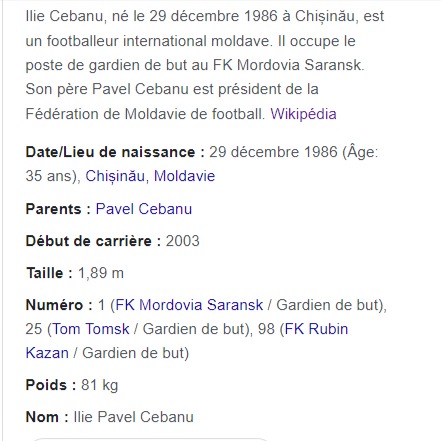Follow the Chișinău birthplace link
Viewport: 441px width, 441px height.
click(115, 176)
